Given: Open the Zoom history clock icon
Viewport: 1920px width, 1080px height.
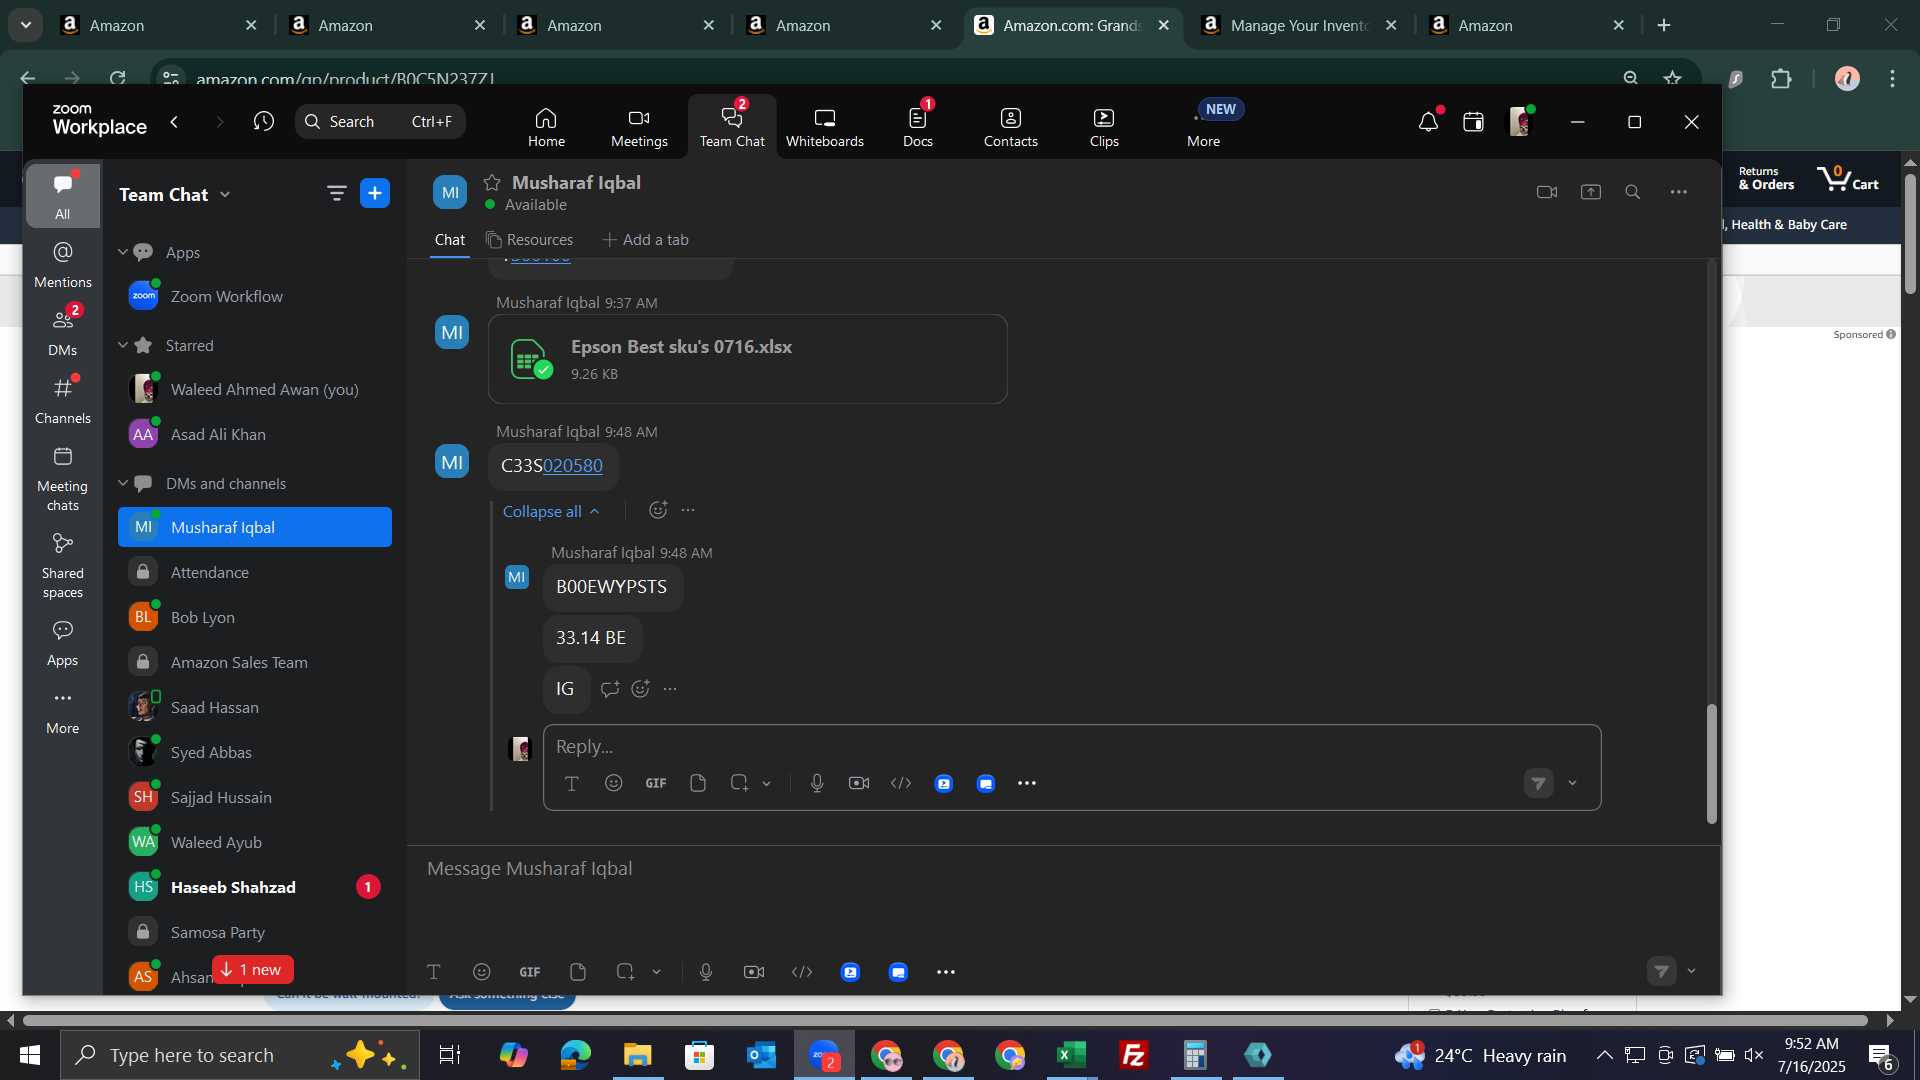Looking at the screenshot, I should tap(264, 121).
